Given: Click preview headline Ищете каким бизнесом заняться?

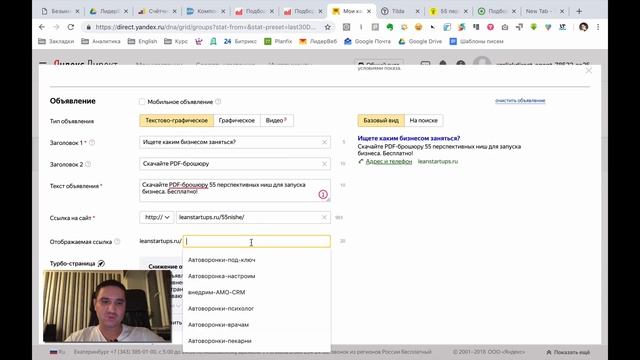Looking at the screenshot, I should 409,138.
